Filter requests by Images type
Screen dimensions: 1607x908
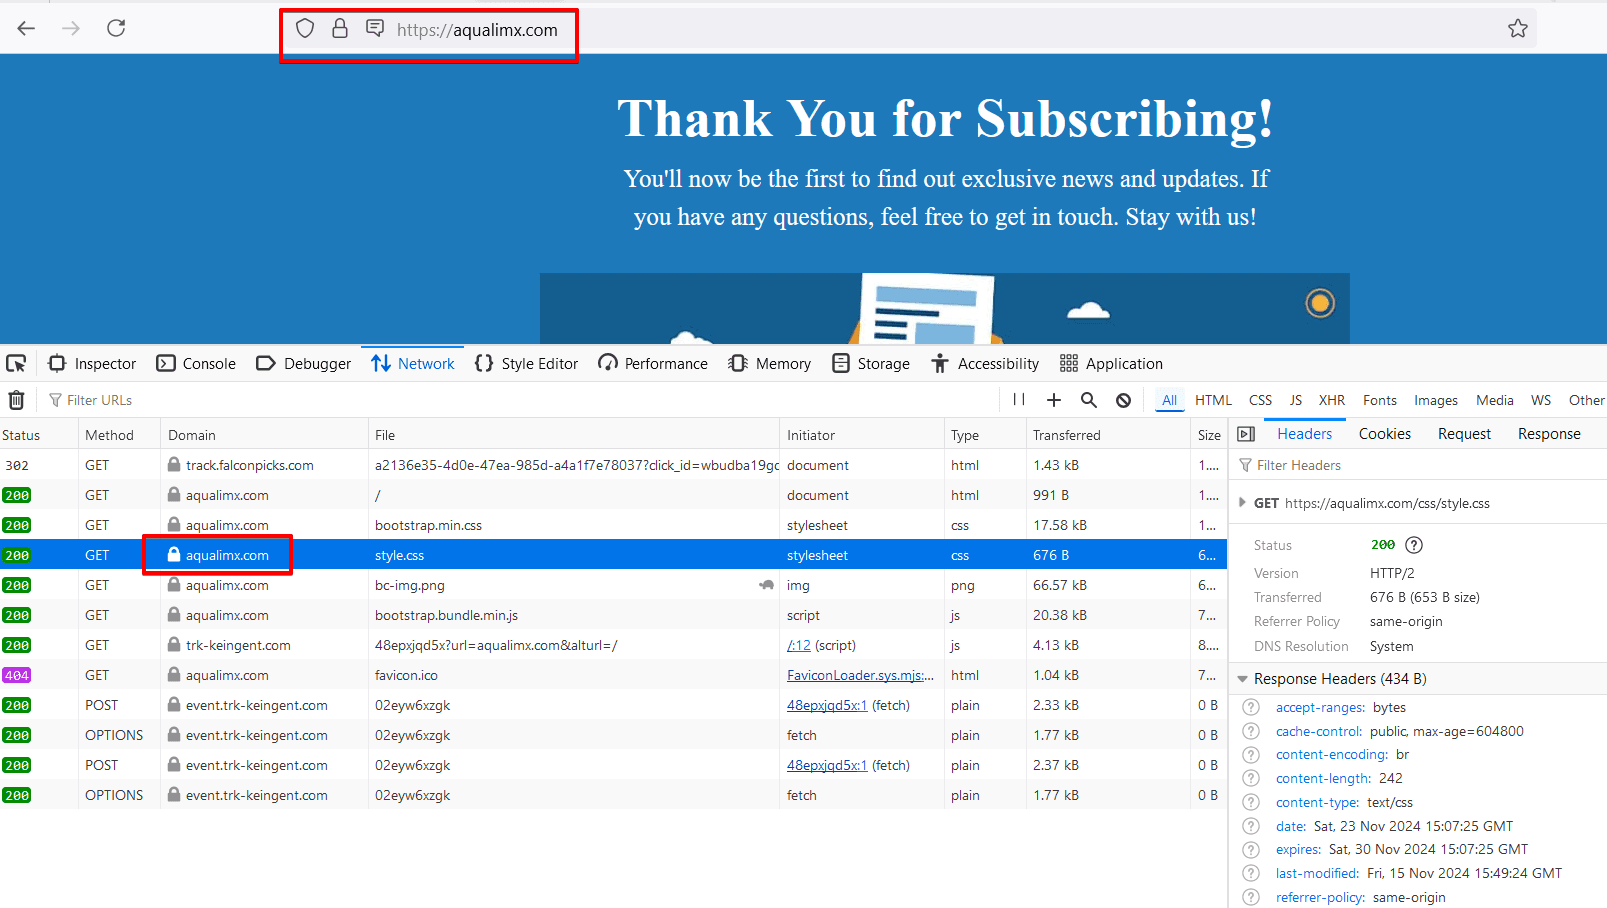point(1436,400)
